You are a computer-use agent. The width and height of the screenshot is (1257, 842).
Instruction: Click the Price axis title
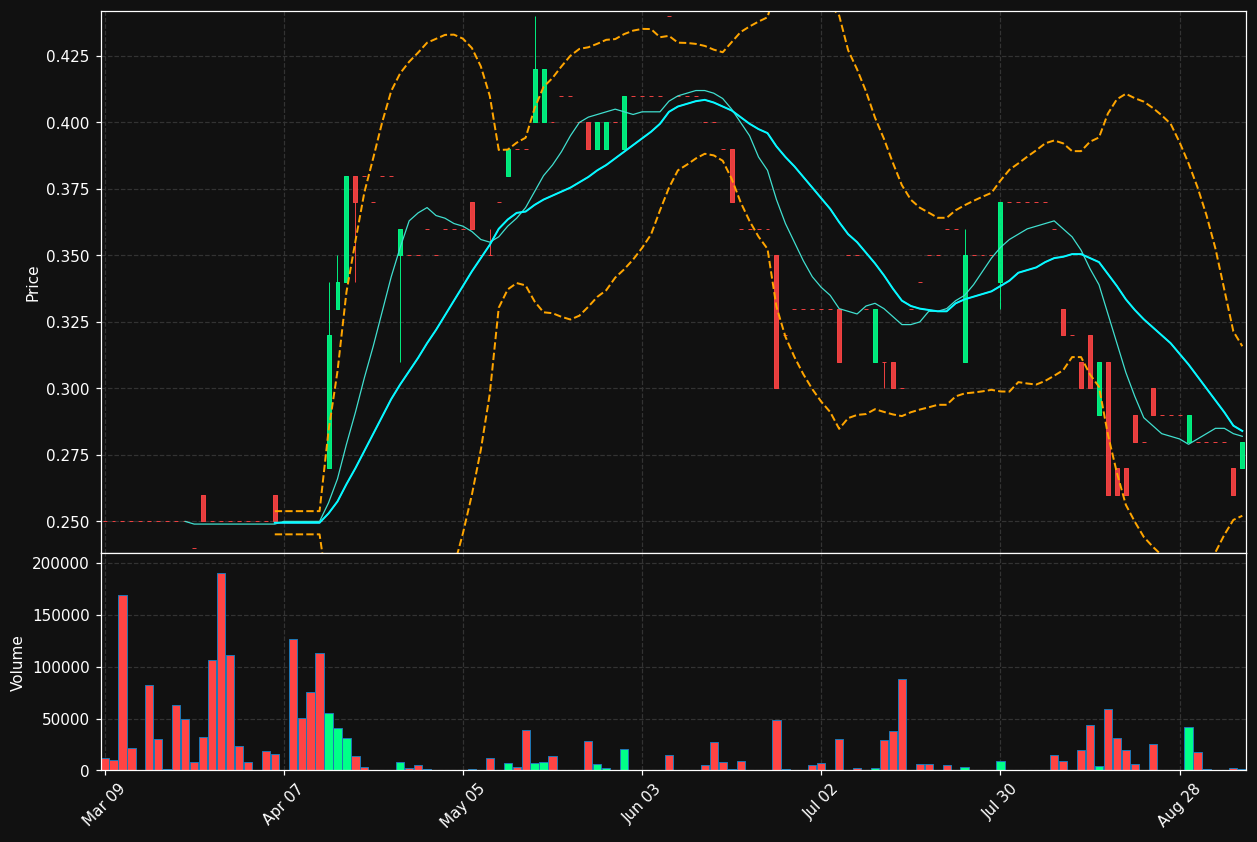(33, 283)
